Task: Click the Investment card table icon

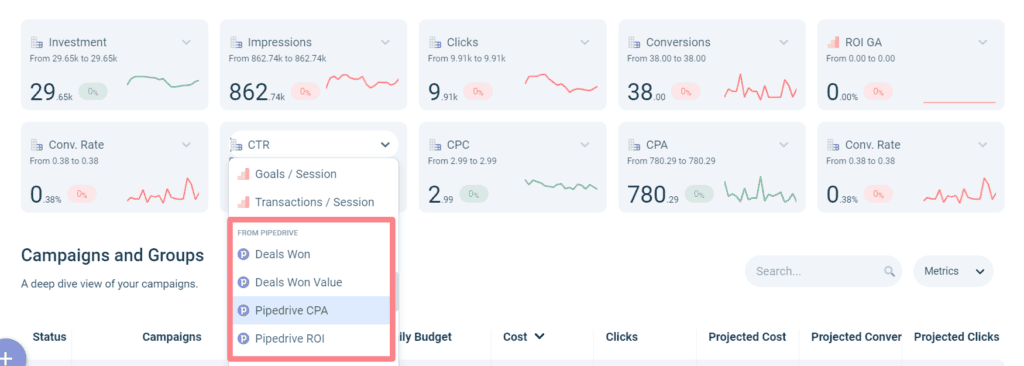Action: [x=37, y=42]
